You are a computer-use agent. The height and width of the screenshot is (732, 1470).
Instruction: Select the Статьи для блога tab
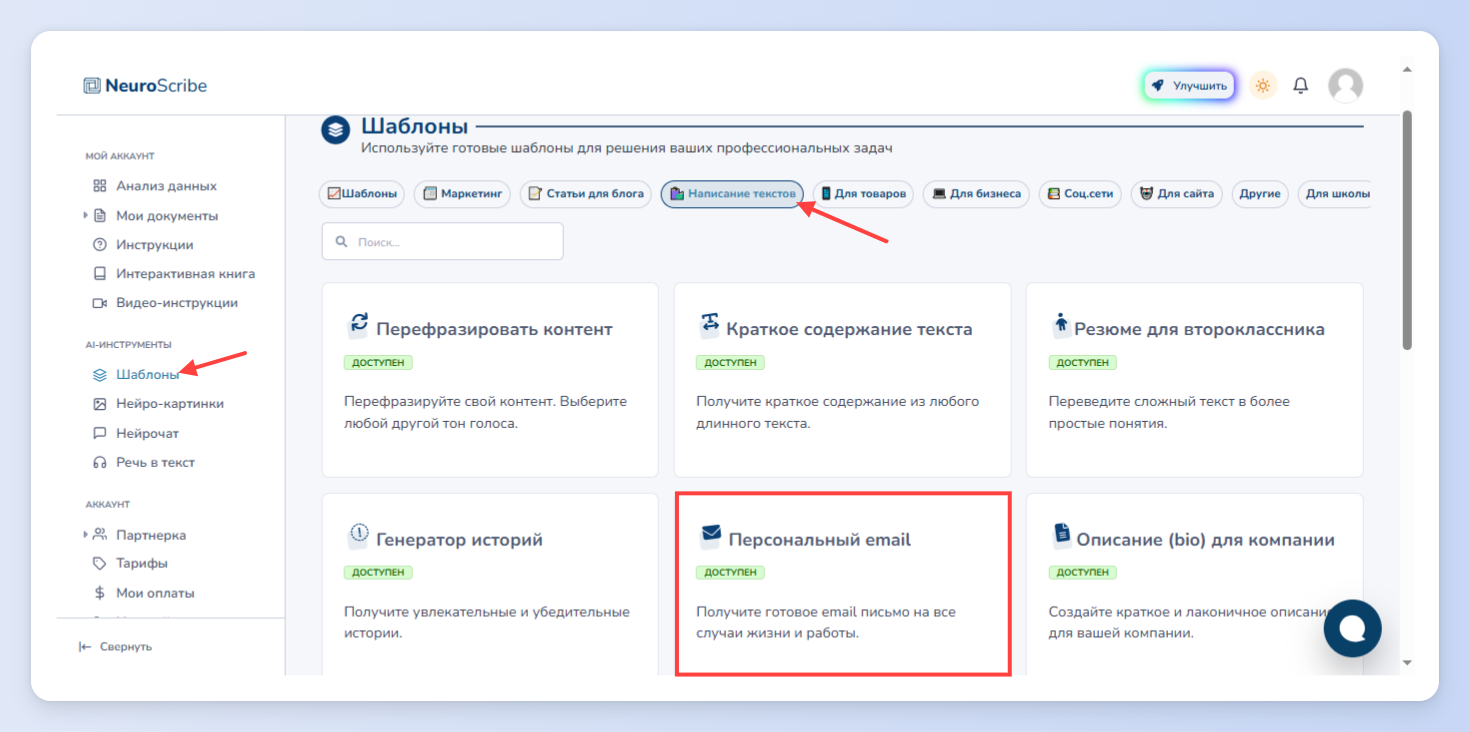pyautogui.click(x=586, y=194)
